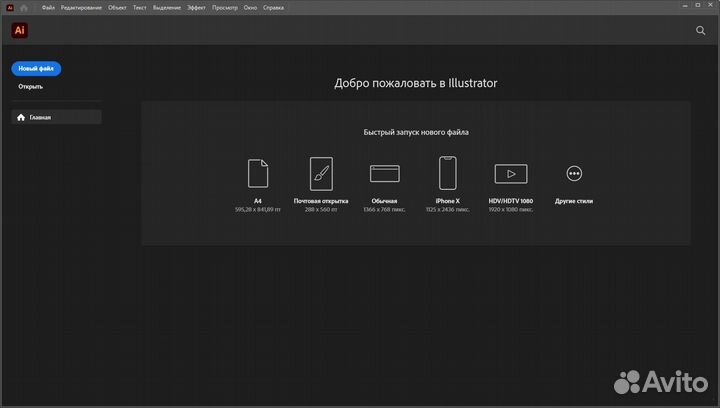Open the Просмотр menu

tap(225, 8)
